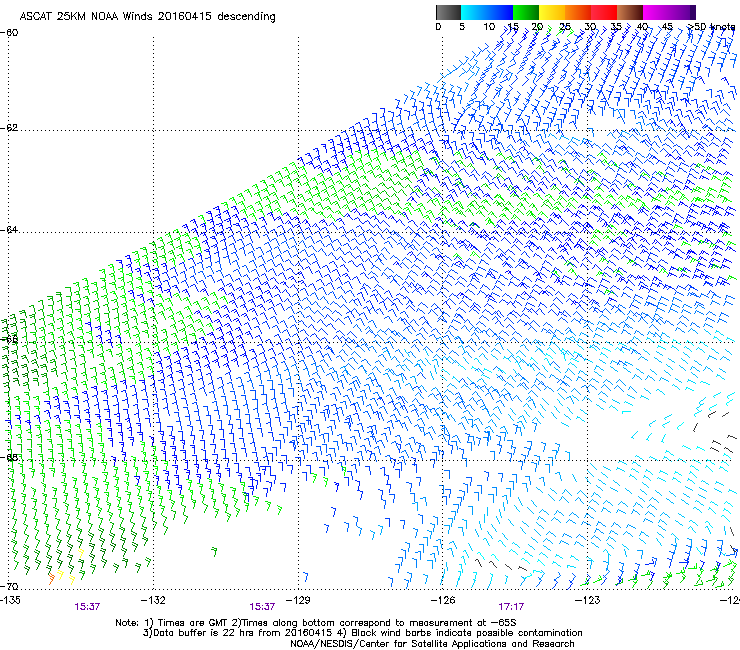The height and width of the screenshot is (650, 740).
Task: Click the '-126' longitude label
Action: 443,600
